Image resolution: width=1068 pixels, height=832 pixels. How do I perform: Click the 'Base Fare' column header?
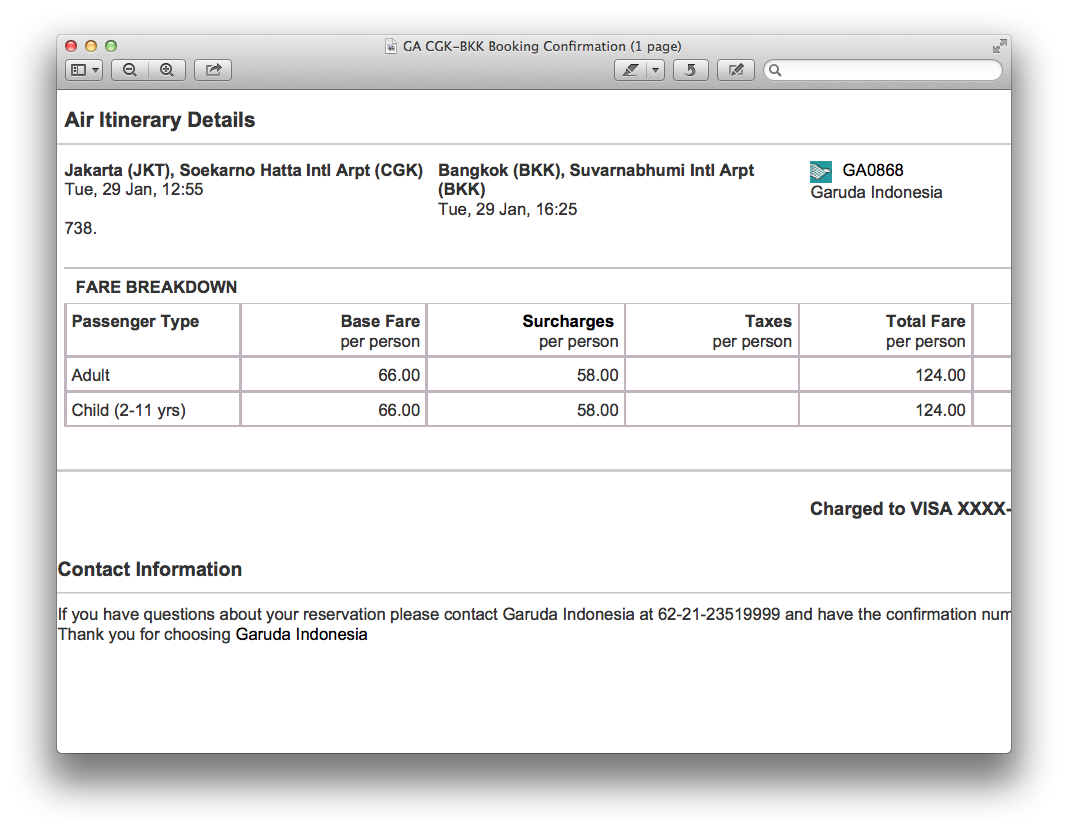coord(380,321)
